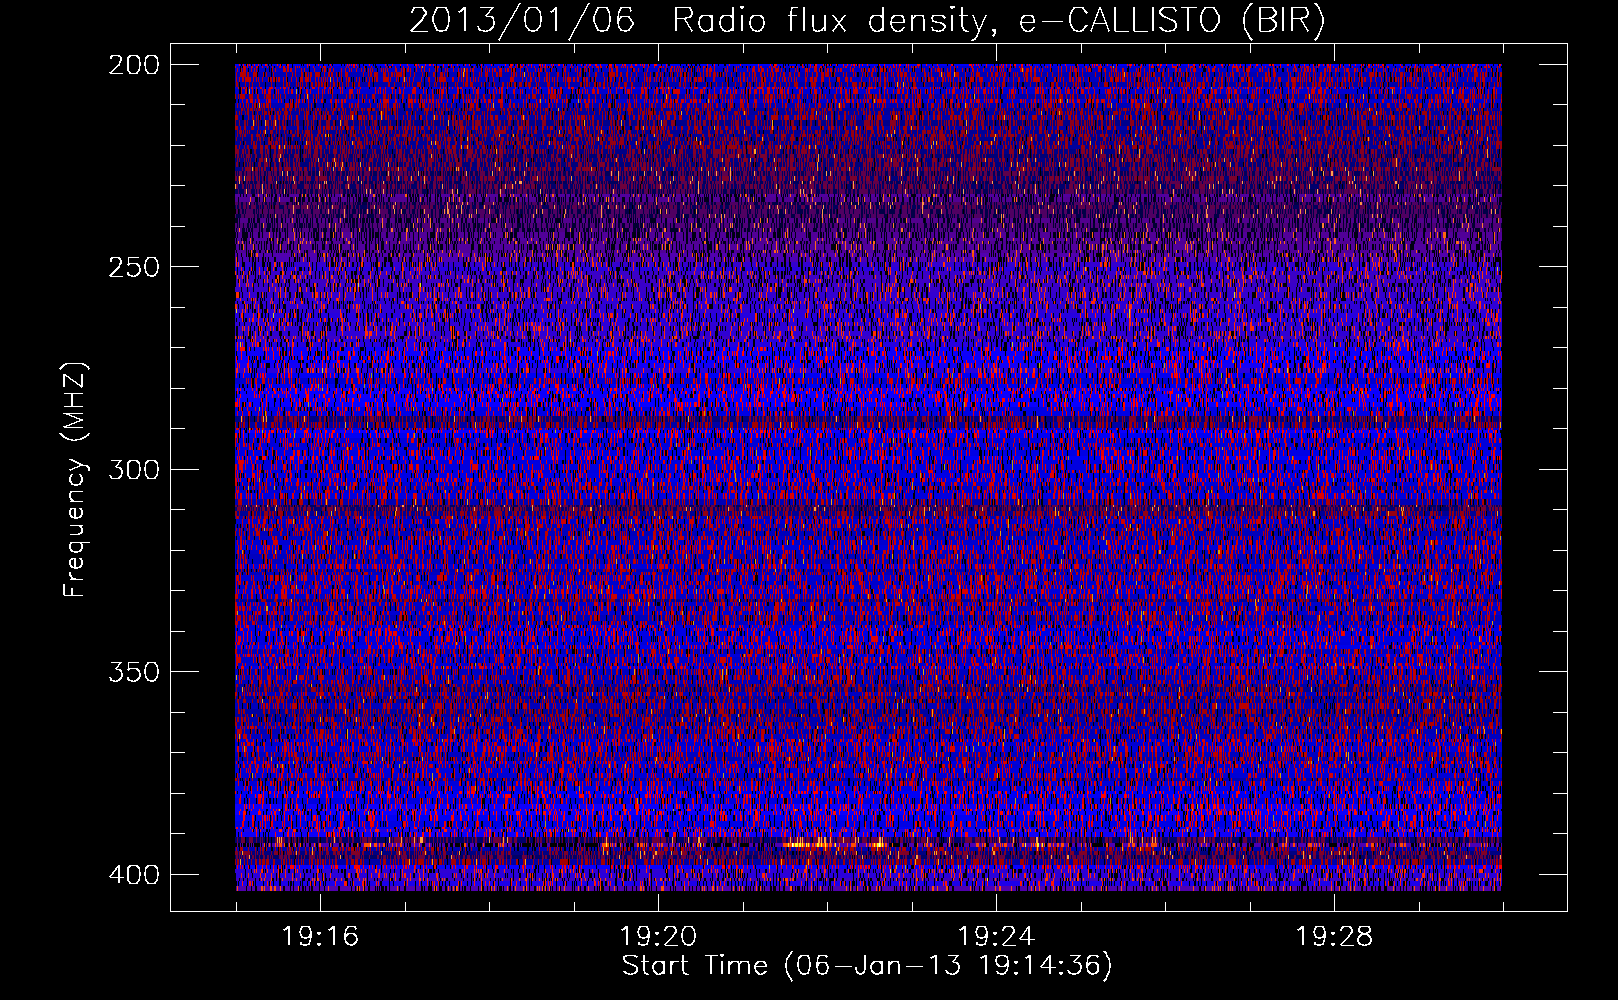The height and width of the screenshot is (1000, 1618).
Task: Click the 'Frequency (MHZ)' axis label
Action: pos(75,480)
